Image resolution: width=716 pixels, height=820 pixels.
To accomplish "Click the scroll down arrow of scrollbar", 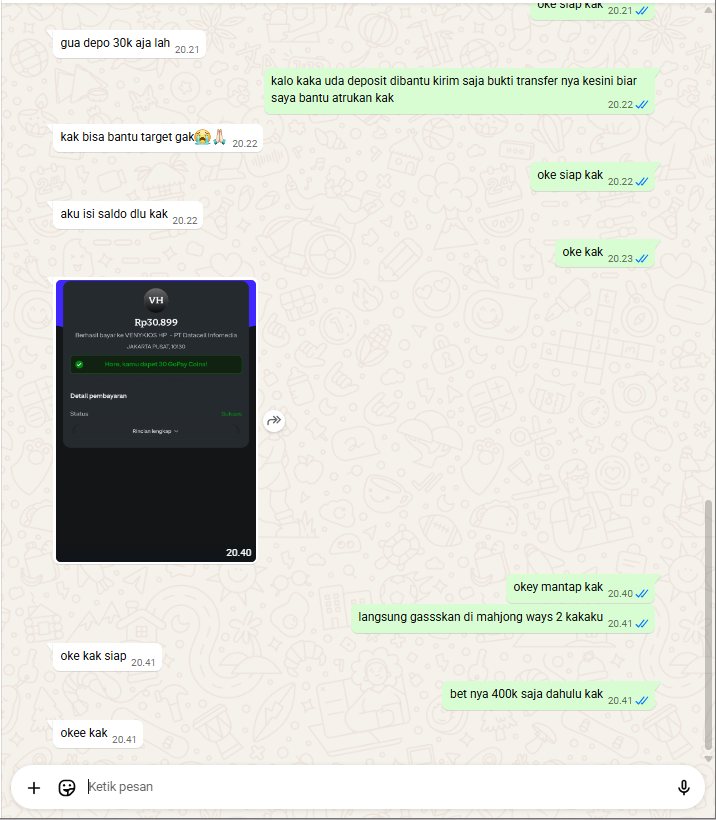I will 709,758.
